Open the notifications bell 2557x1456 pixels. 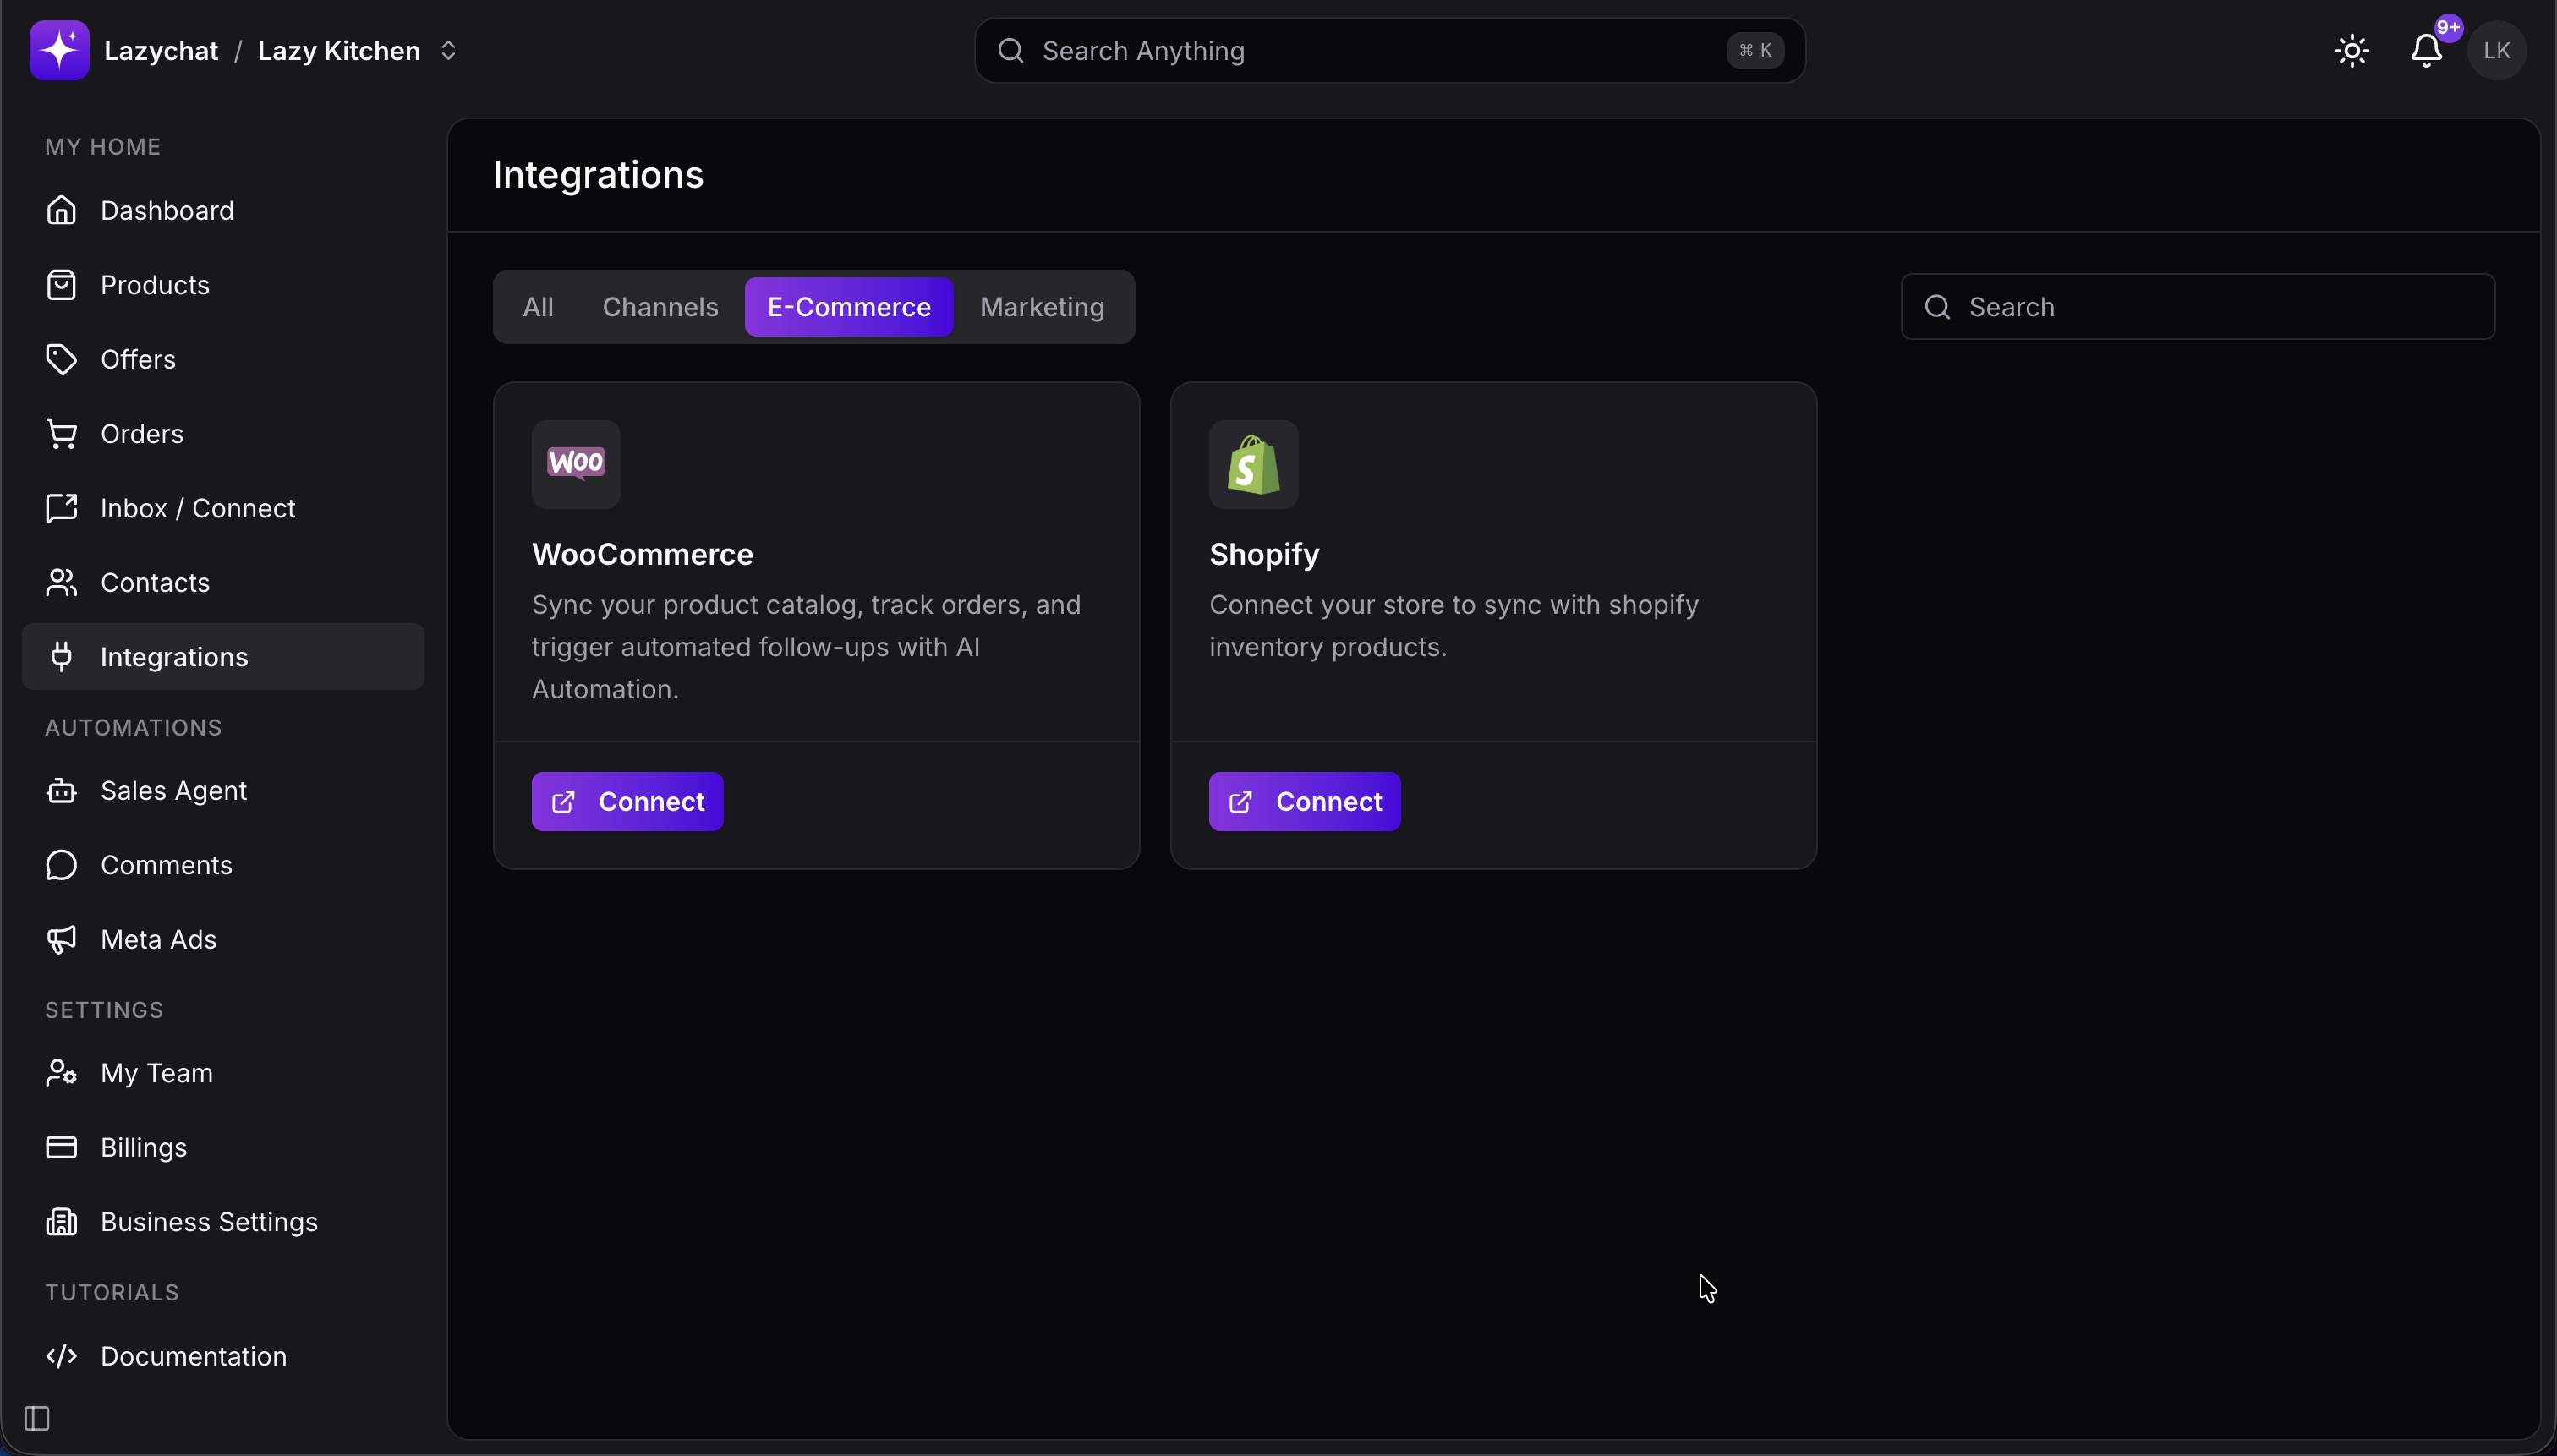(2426, 51)
